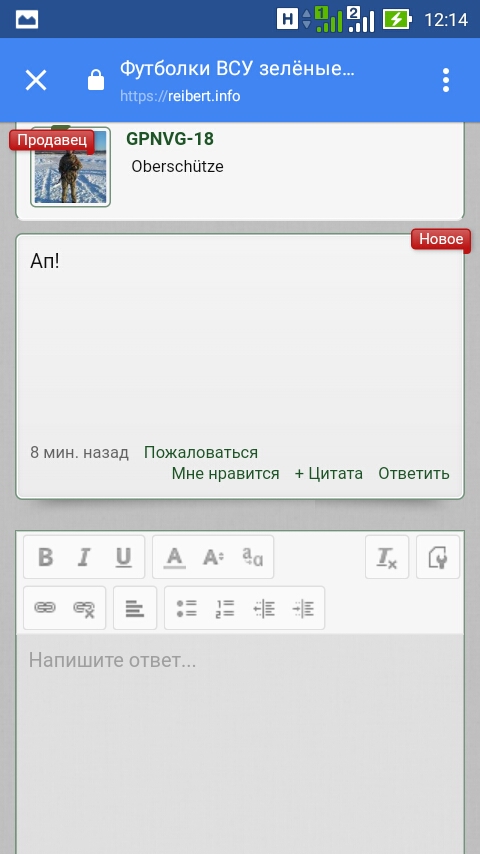Remove formatting with the Tx icon
Viewport: 480px width, 854px height.
coord(387,557)
